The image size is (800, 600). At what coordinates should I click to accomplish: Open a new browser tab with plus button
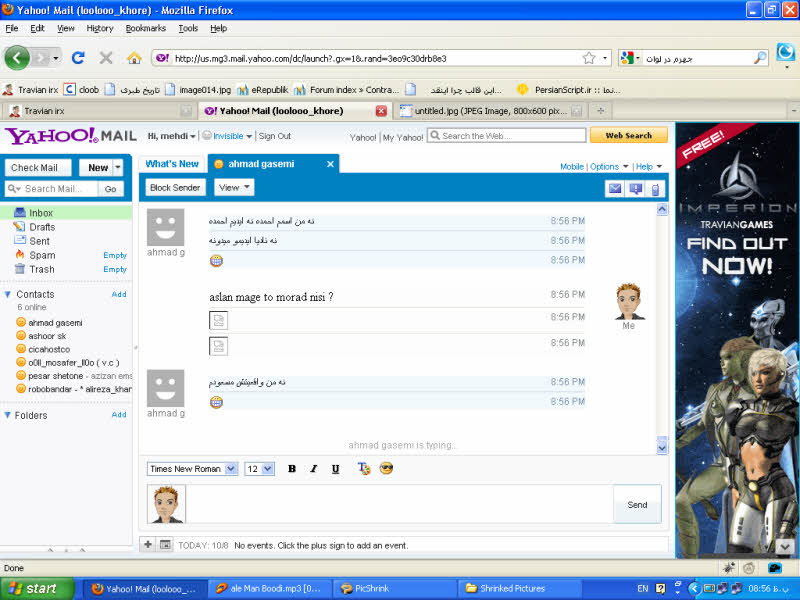click(601, 111)
